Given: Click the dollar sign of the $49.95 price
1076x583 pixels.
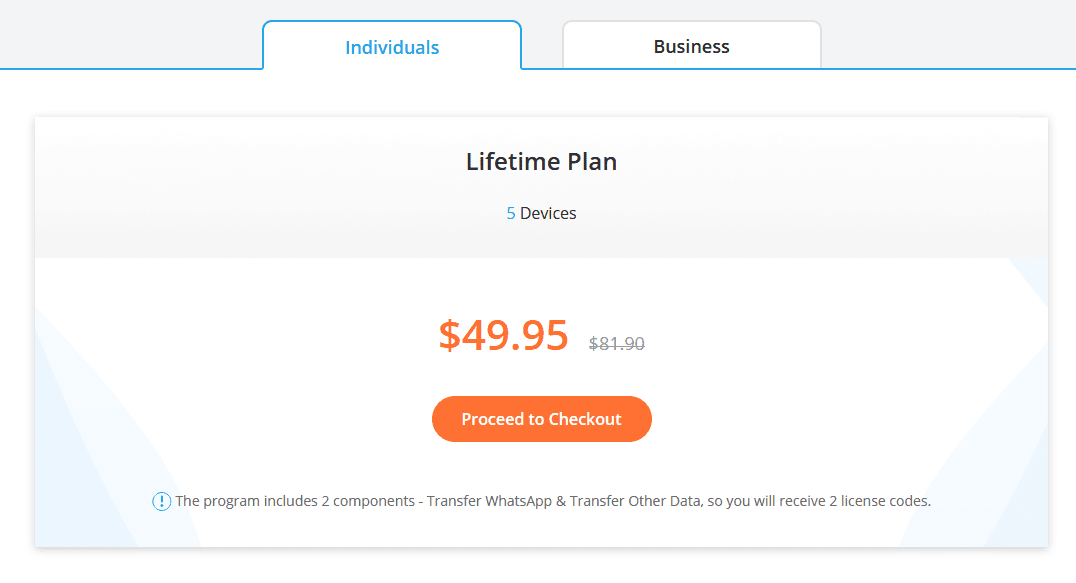Looking at the screenshot, I should [x=449, y=336].
